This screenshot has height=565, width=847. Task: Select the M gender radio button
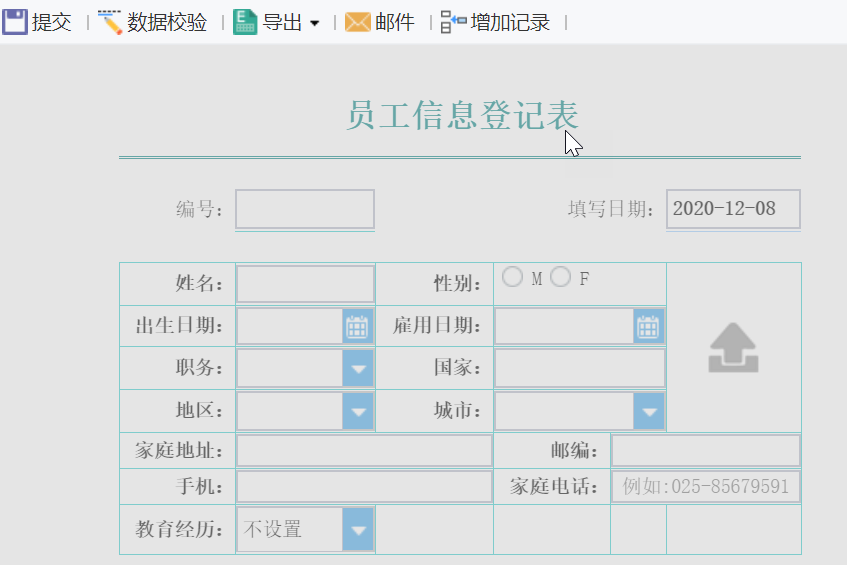(513, 278)
